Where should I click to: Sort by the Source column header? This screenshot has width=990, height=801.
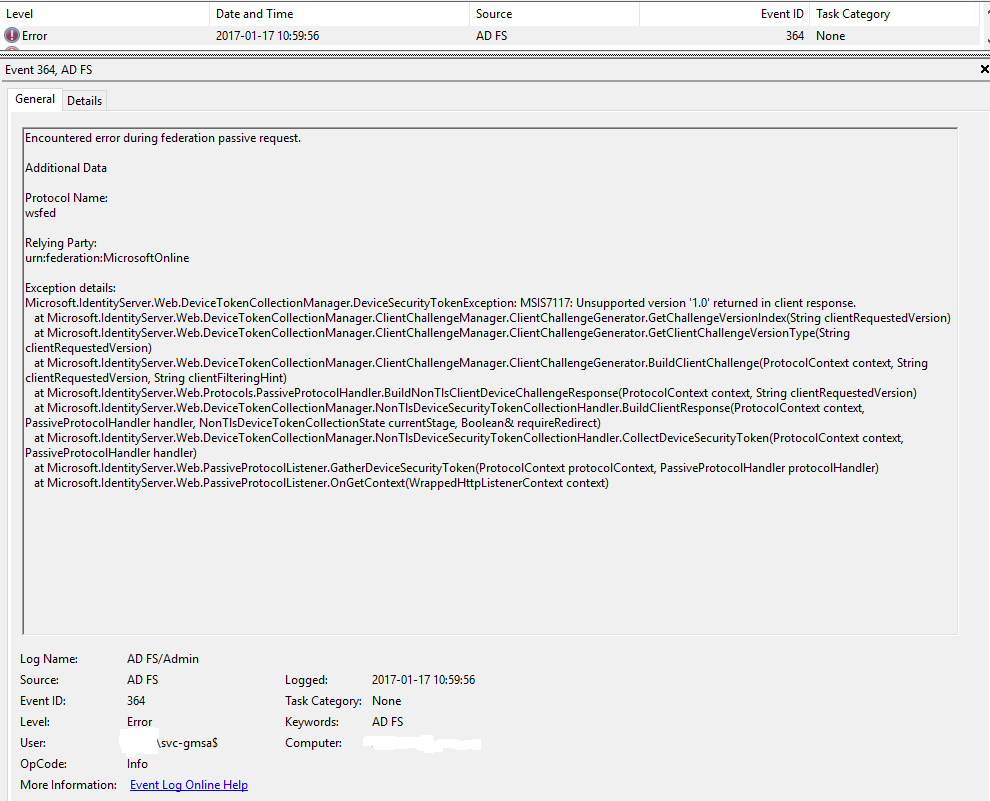554,14
